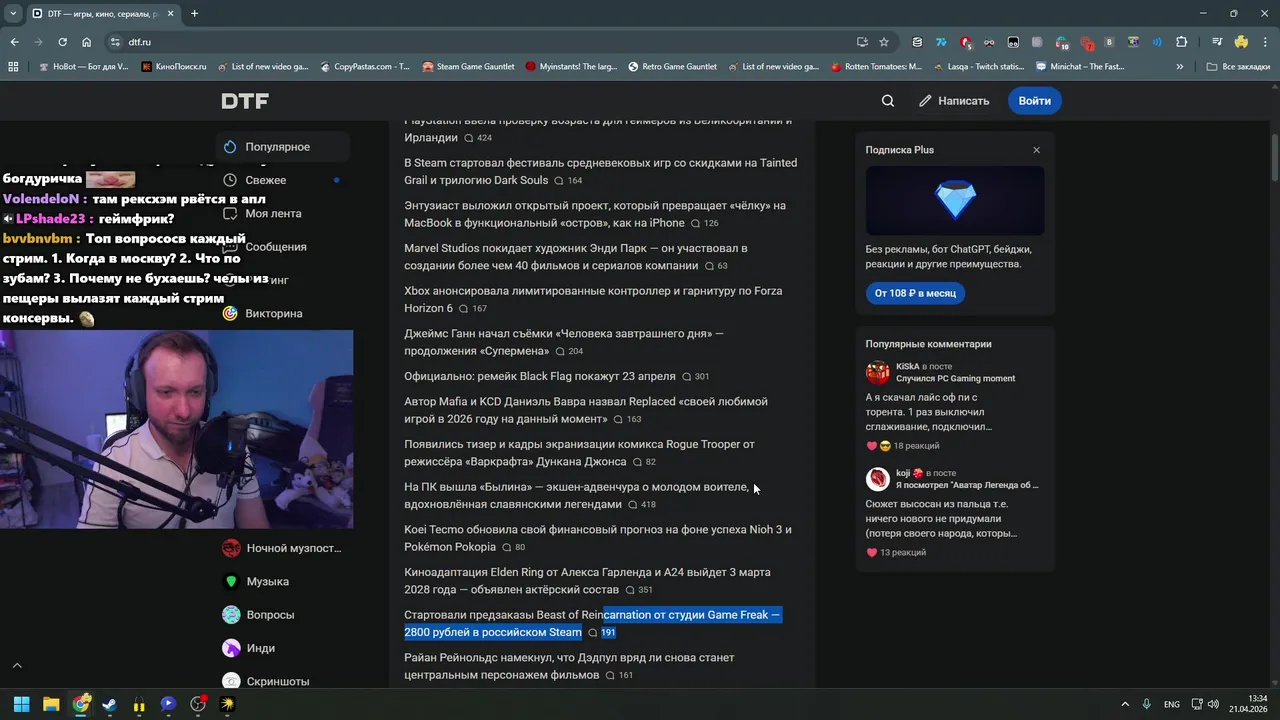Reload the page

62,42
